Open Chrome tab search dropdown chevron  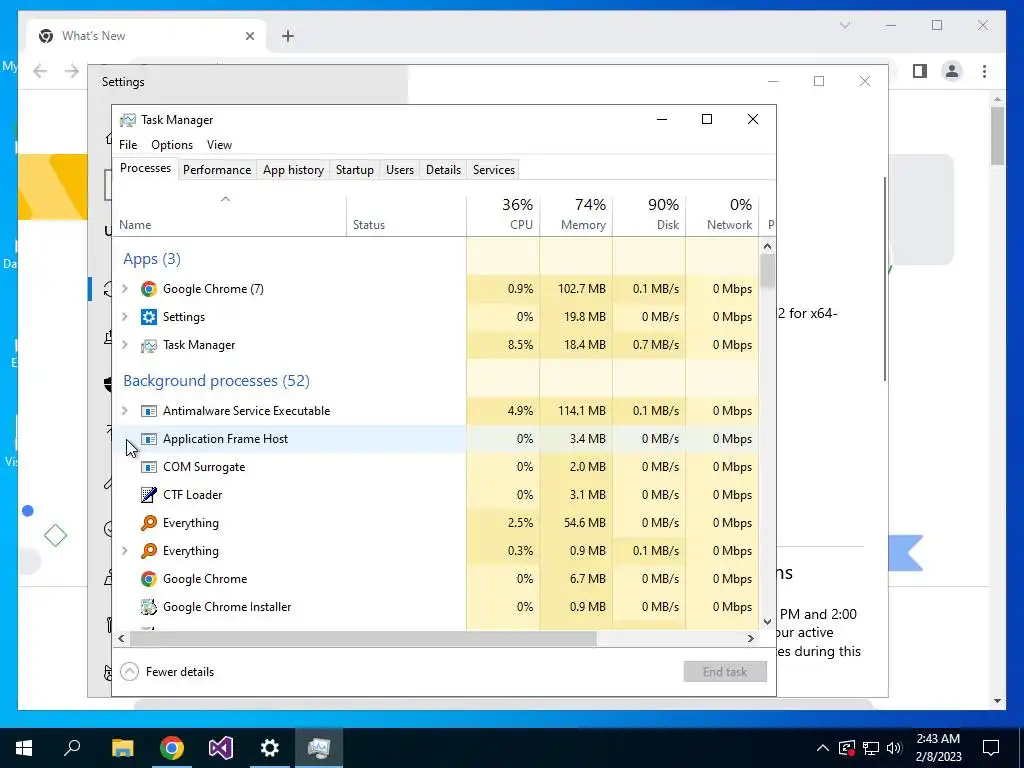click(844, 25)
